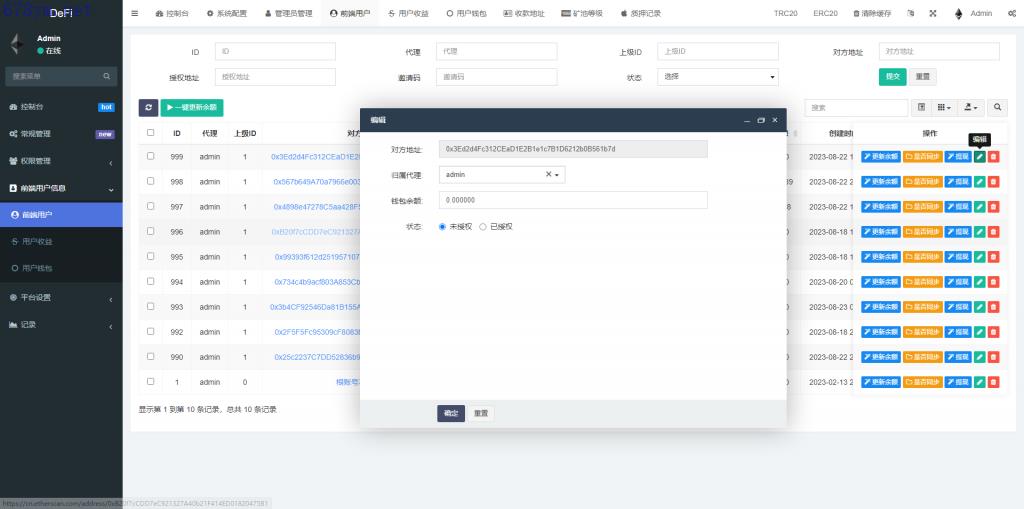Open the settings gears icon at top right
This screenshot has height=509, width=1024.
click(1012, 14)
